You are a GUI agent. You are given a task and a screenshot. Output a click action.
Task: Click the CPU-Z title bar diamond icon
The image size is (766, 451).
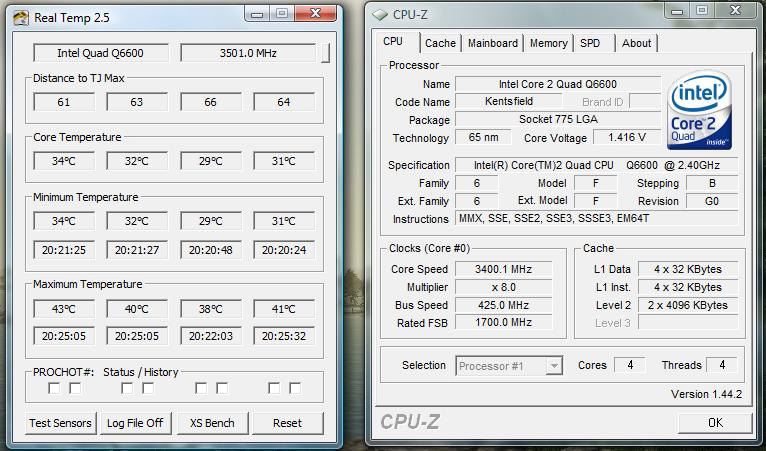[379, 15]
